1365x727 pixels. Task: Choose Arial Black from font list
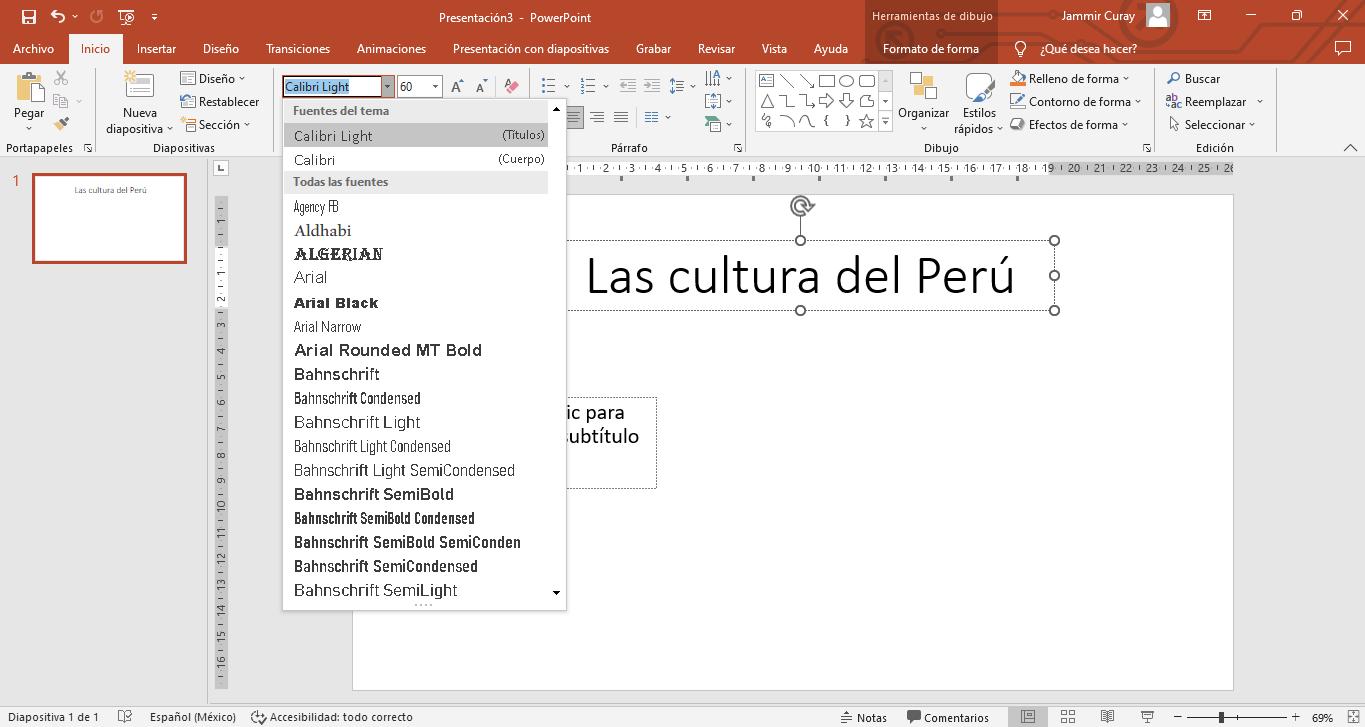point(336,303)
